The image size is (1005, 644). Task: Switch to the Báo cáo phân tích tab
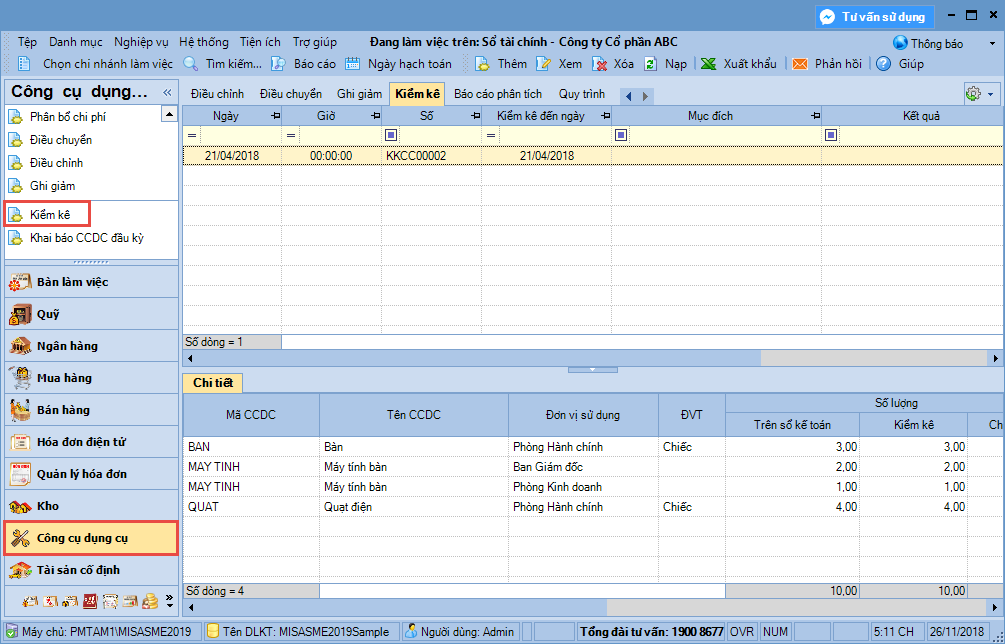pyautogui.click(x=497, y=94)
